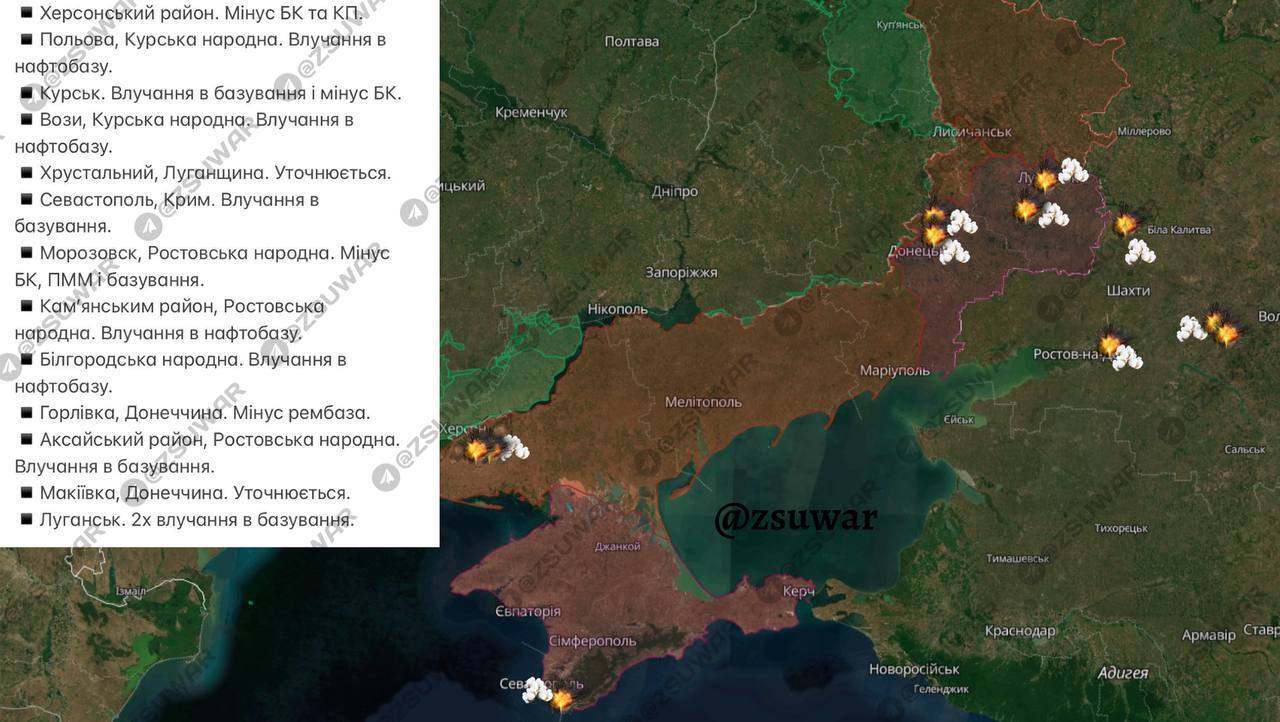This screenshot has height=722, width=1280.
Task: Click the explosion marker at Sevastopol
Action: pos(562,699)
